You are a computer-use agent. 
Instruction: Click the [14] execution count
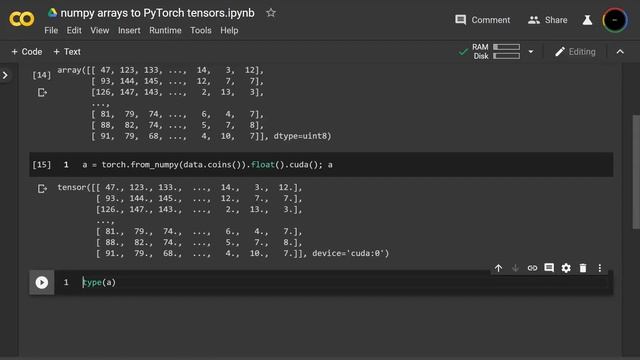coord(42,75)
